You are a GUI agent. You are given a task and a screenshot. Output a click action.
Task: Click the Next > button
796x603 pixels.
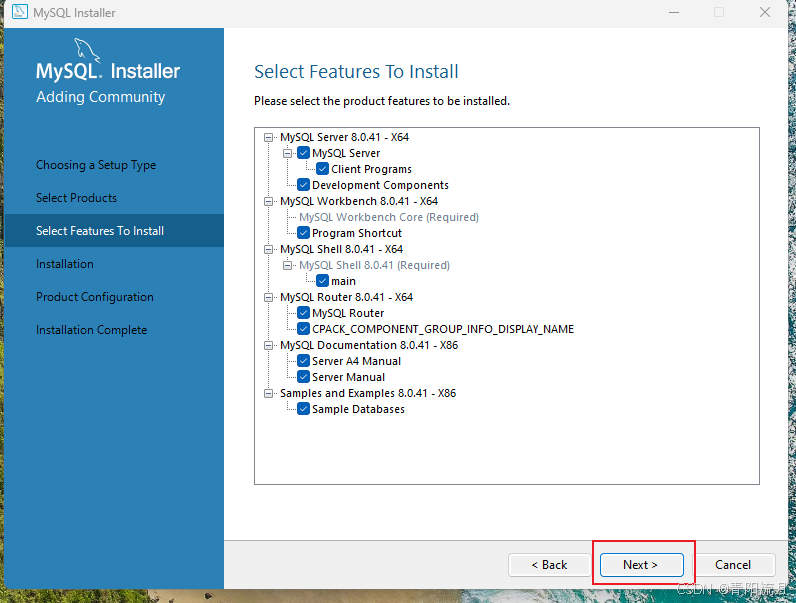tap(642, 564)
